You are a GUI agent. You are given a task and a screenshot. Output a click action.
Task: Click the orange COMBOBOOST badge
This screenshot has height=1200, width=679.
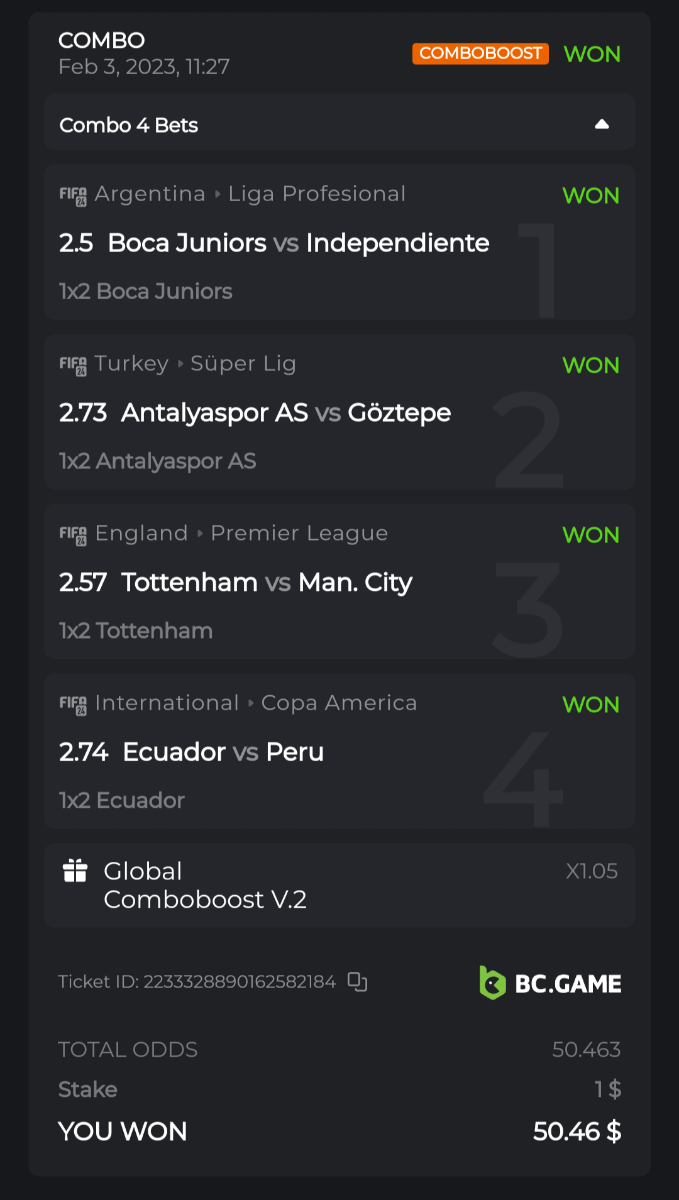[x=480, y=54]
